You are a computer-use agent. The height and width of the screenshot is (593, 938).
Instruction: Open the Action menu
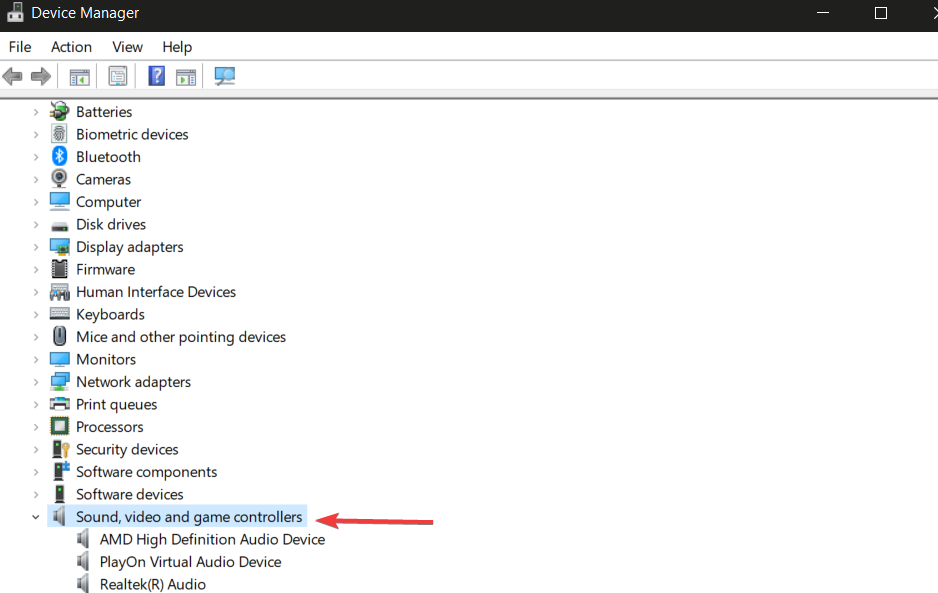point(71,47)
